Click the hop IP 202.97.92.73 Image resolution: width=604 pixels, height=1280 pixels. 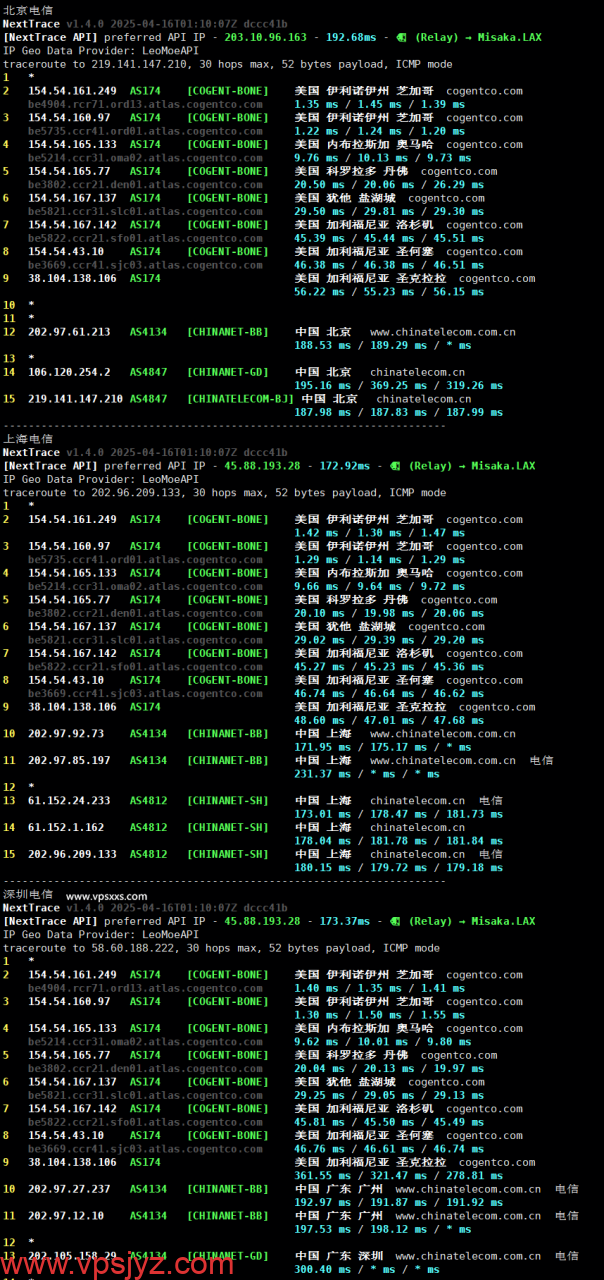(x=66, y=733)
